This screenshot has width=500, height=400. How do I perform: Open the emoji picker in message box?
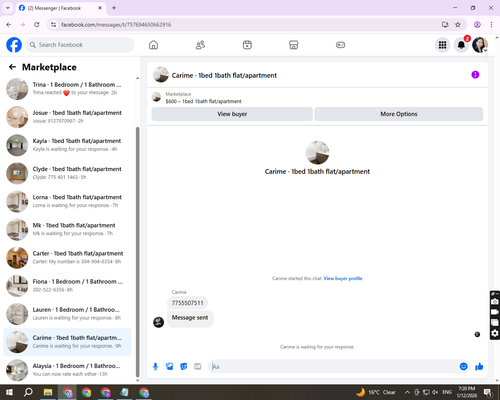463,367
